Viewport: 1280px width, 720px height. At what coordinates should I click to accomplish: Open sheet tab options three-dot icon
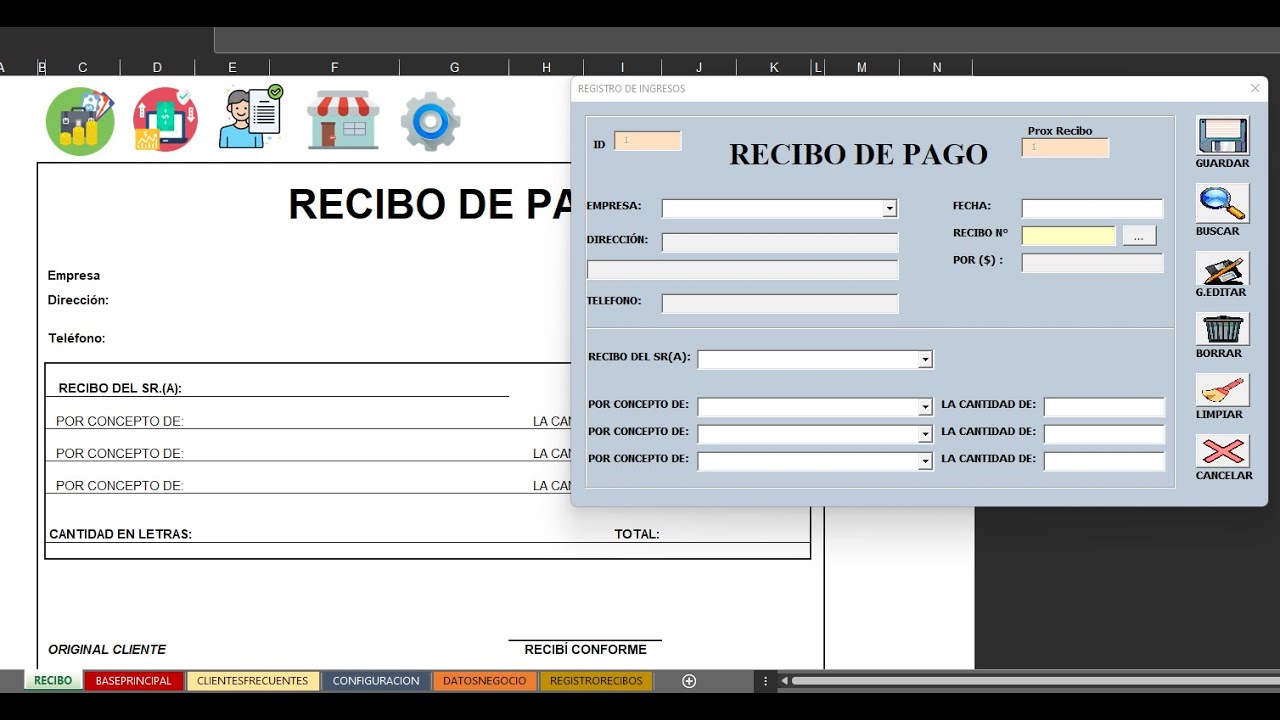point(765,681)
